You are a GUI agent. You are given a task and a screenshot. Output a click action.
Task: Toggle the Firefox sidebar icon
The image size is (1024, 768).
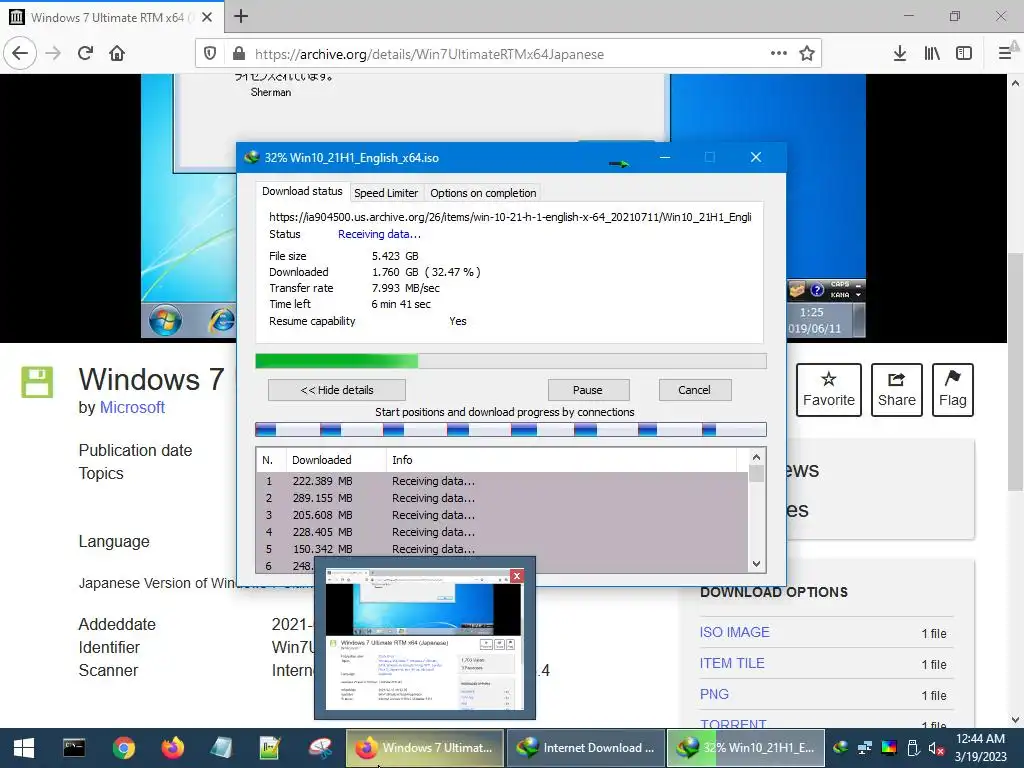tap(964, 54)
